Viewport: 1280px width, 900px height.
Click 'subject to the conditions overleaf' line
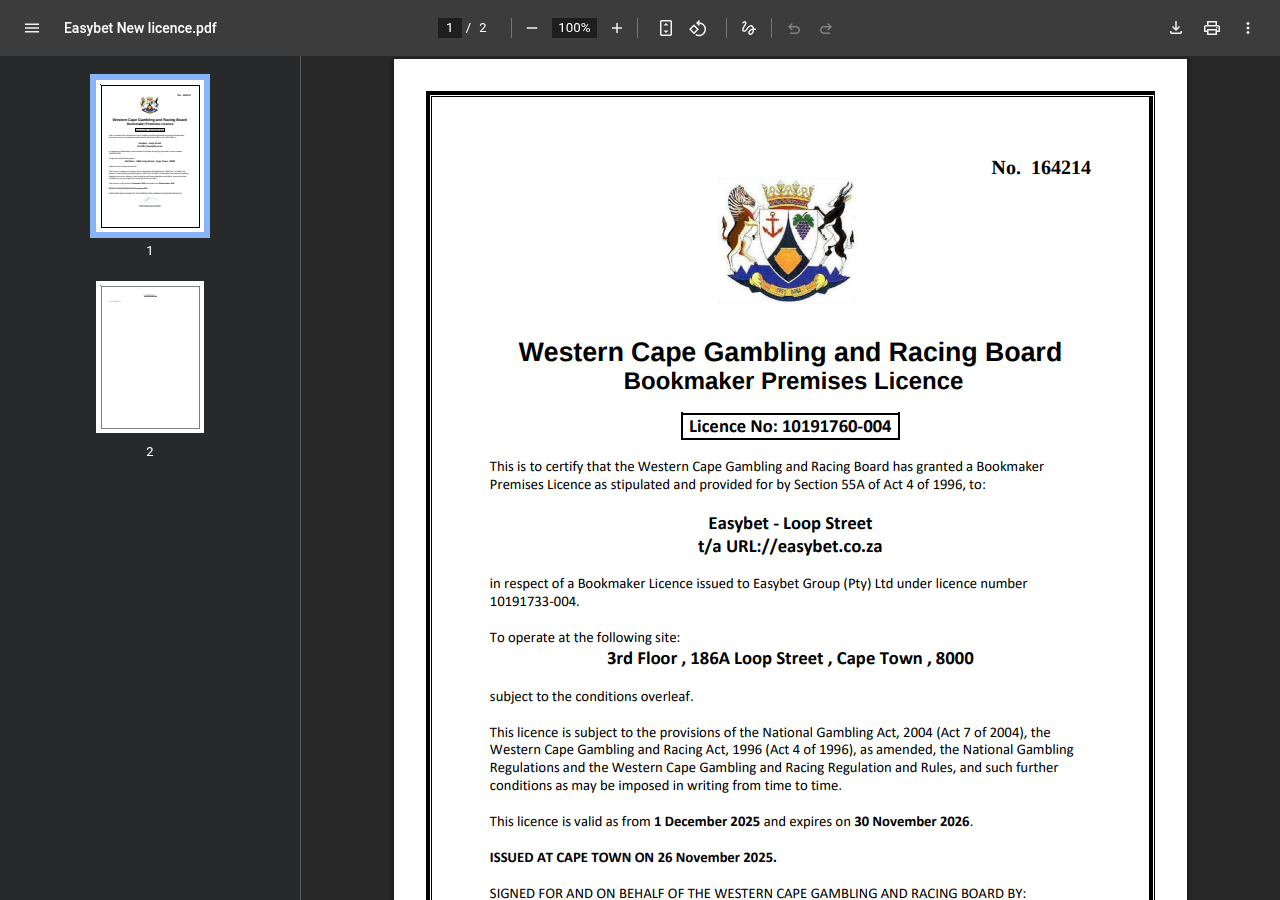591,697
